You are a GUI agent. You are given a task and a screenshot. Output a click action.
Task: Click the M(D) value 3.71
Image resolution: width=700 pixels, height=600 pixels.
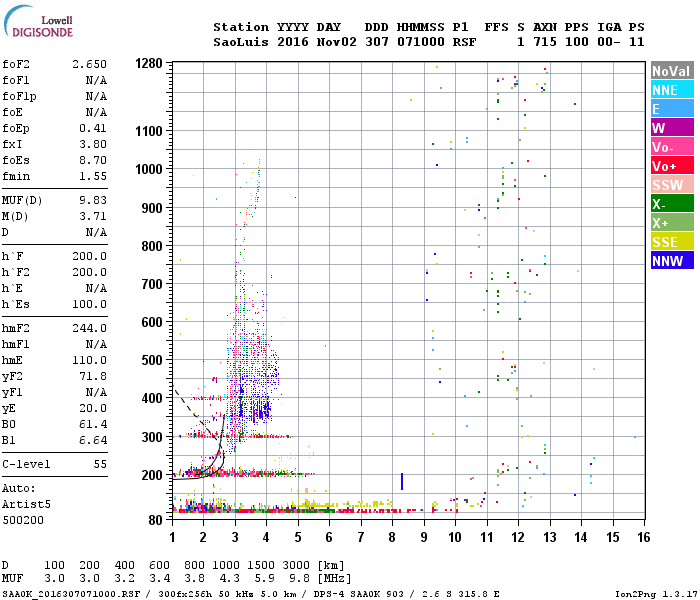click(93, 216)
